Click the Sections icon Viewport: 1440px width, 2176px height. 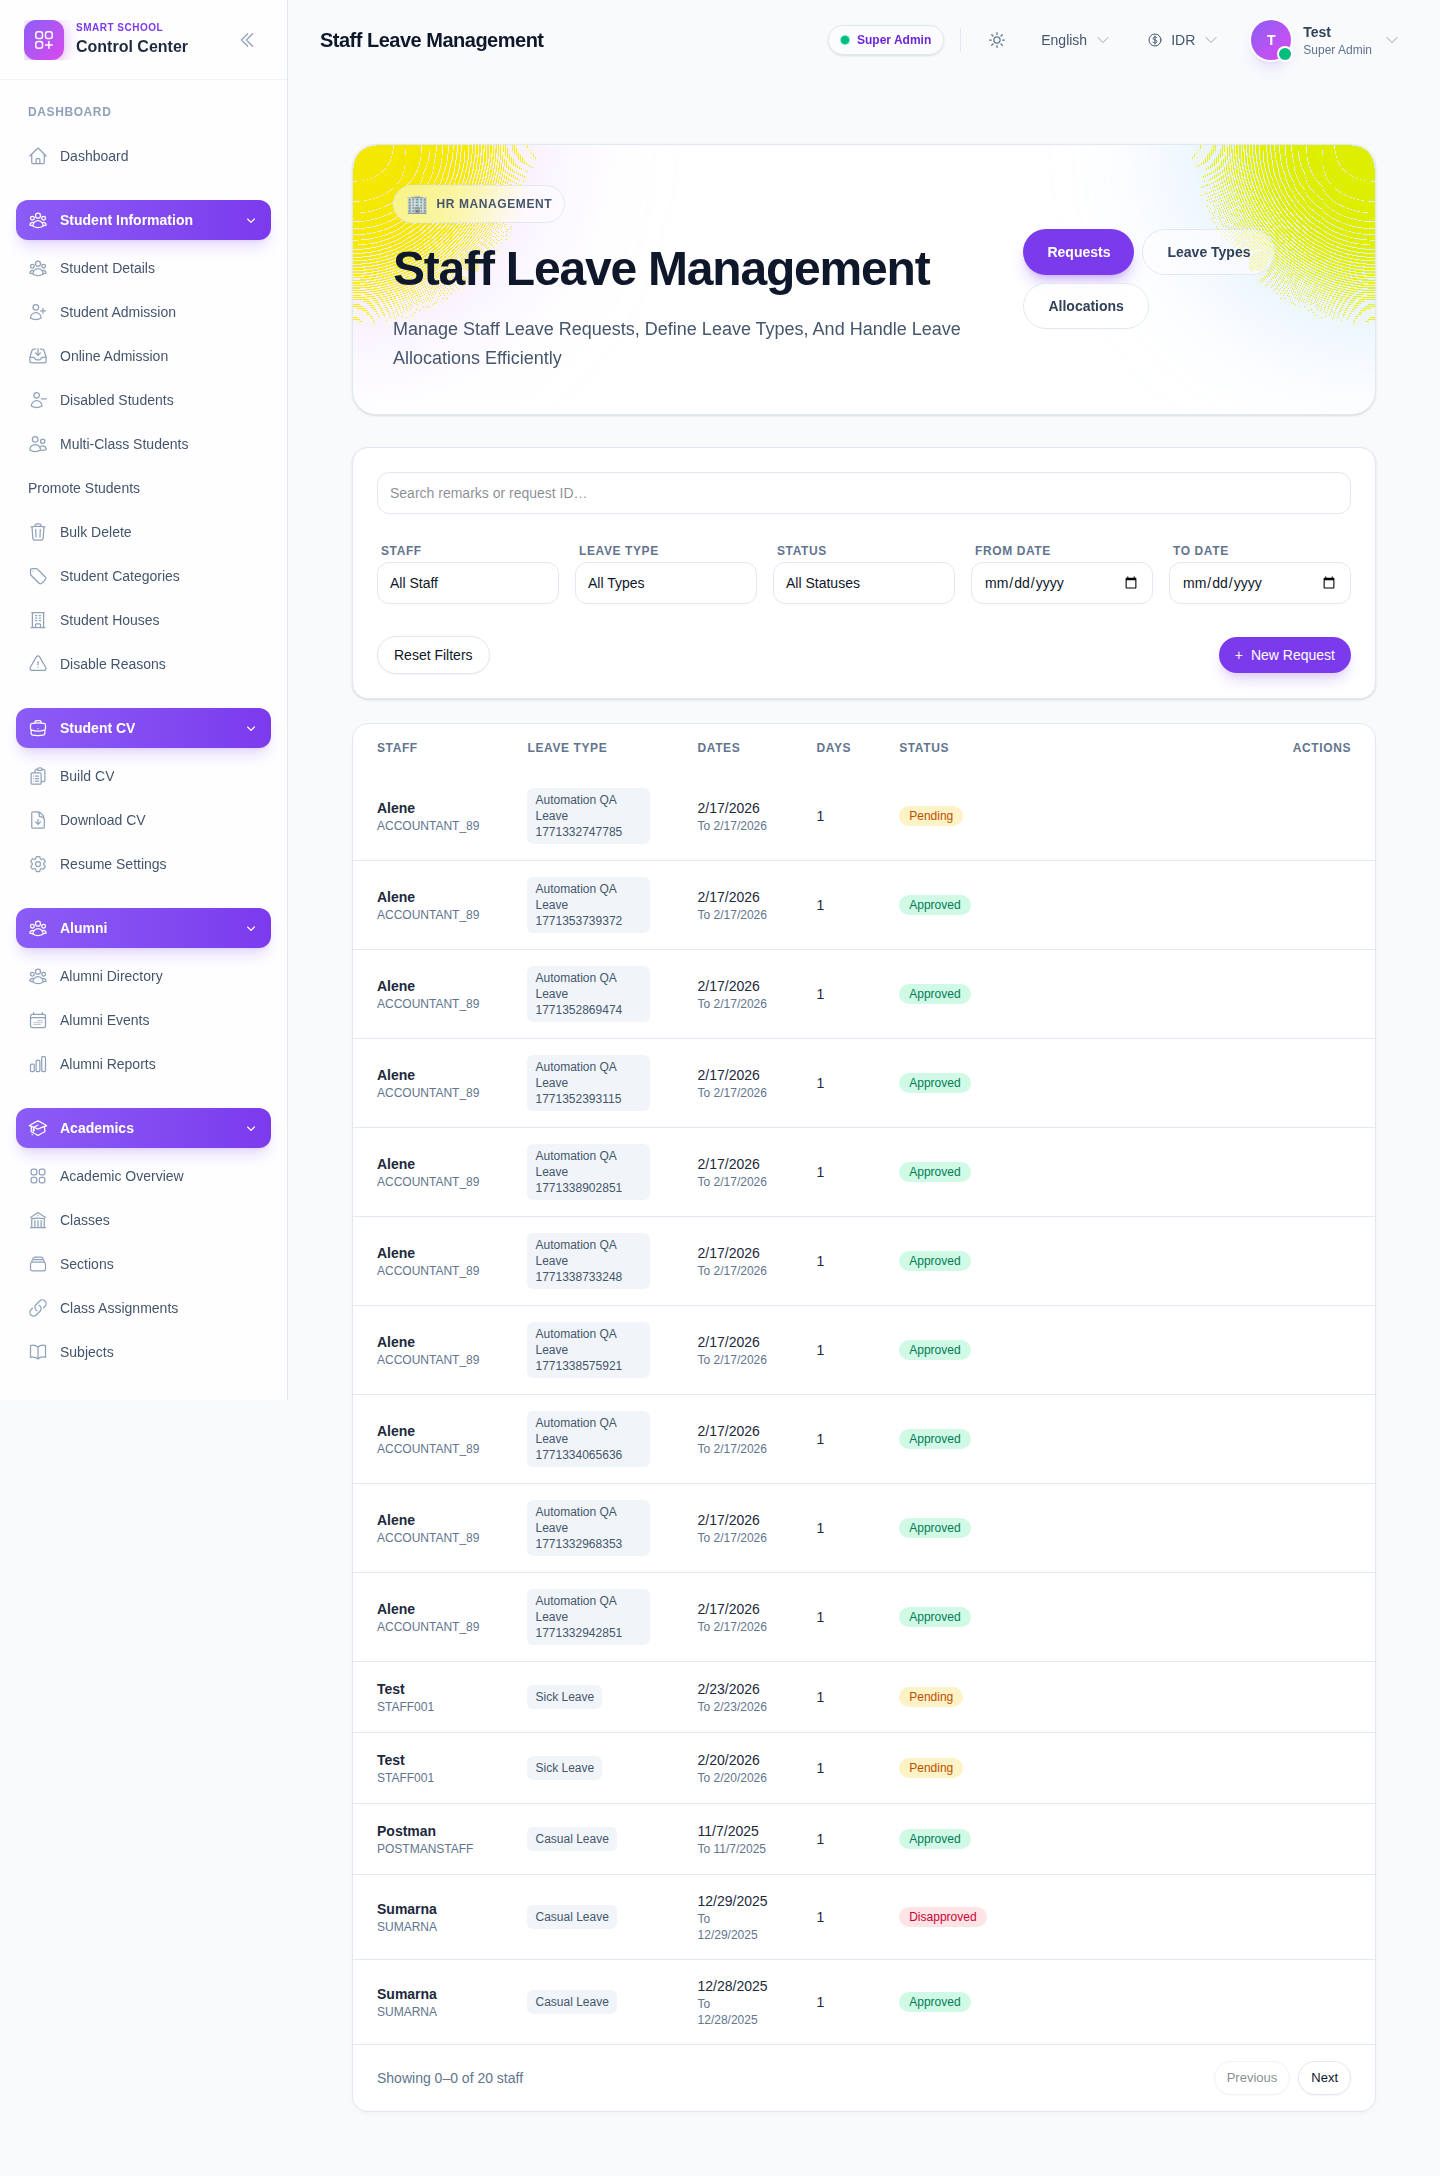click(x=38, y=1264)
